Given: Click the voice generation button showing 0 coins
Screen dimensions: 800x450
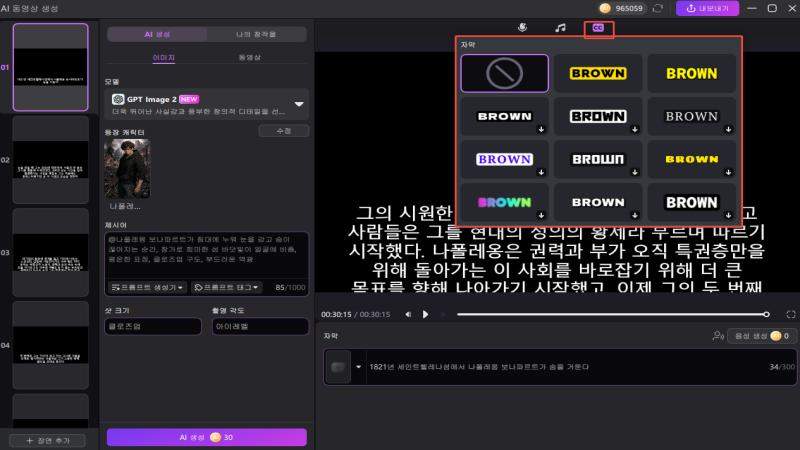Looking at the screenshot, I should pos(761,336).
